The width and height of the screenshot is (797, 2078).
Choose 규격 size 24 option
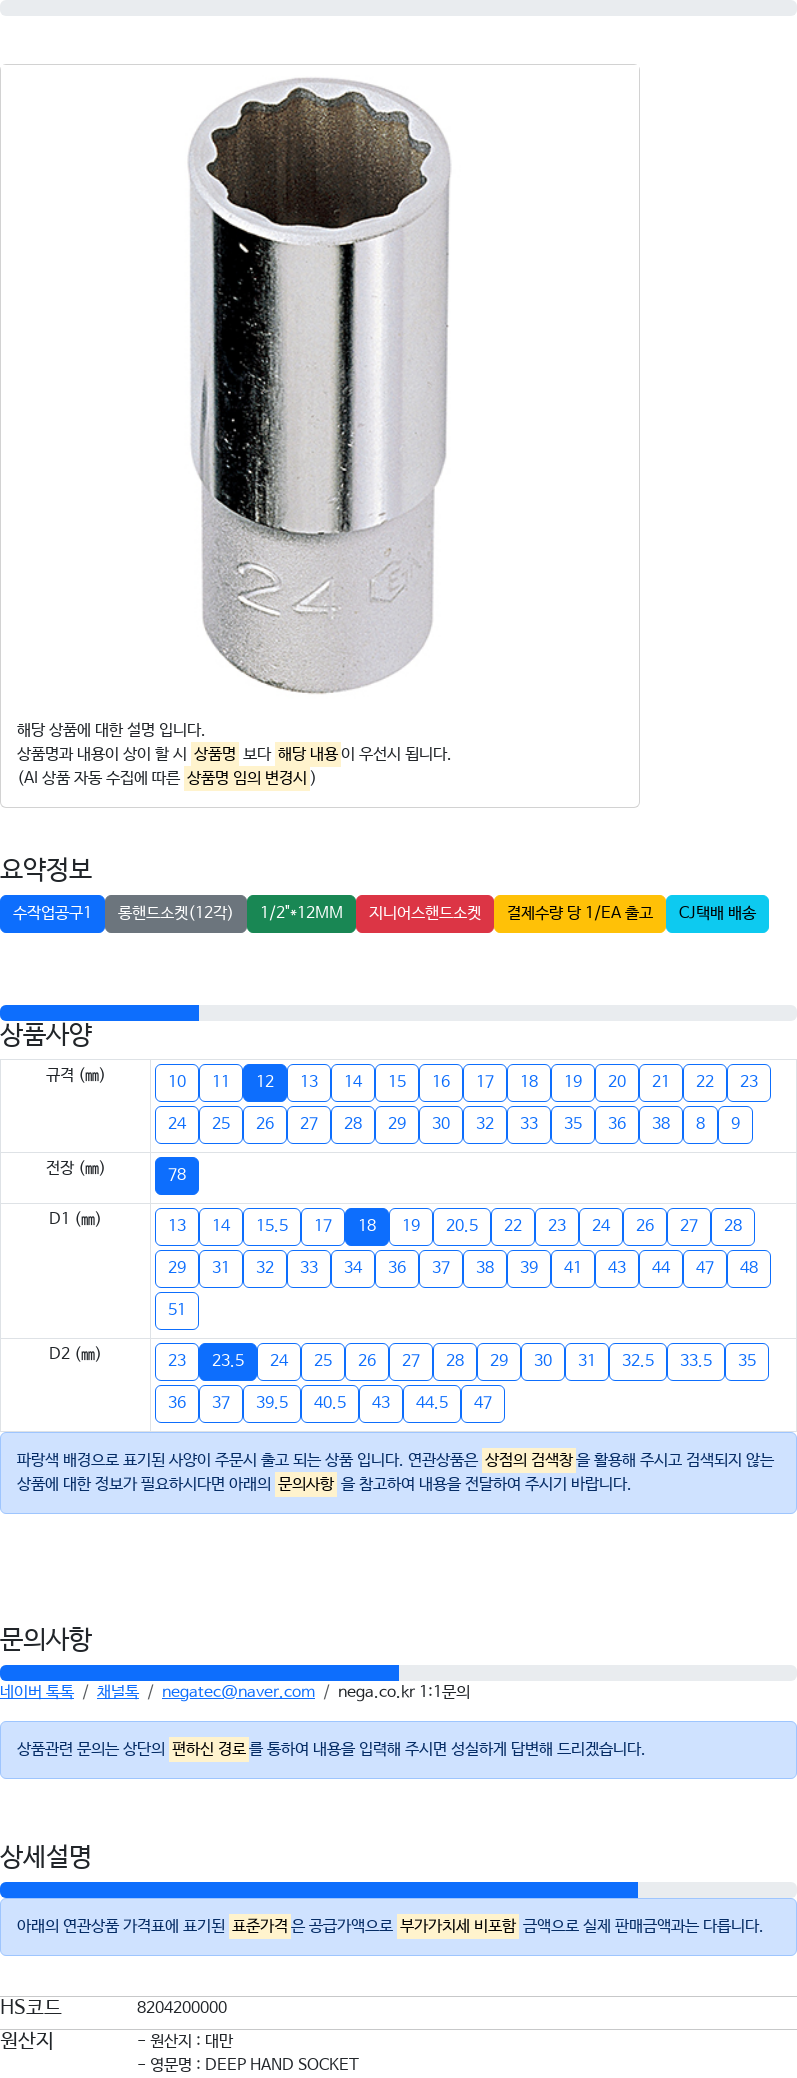[177, 1124]
